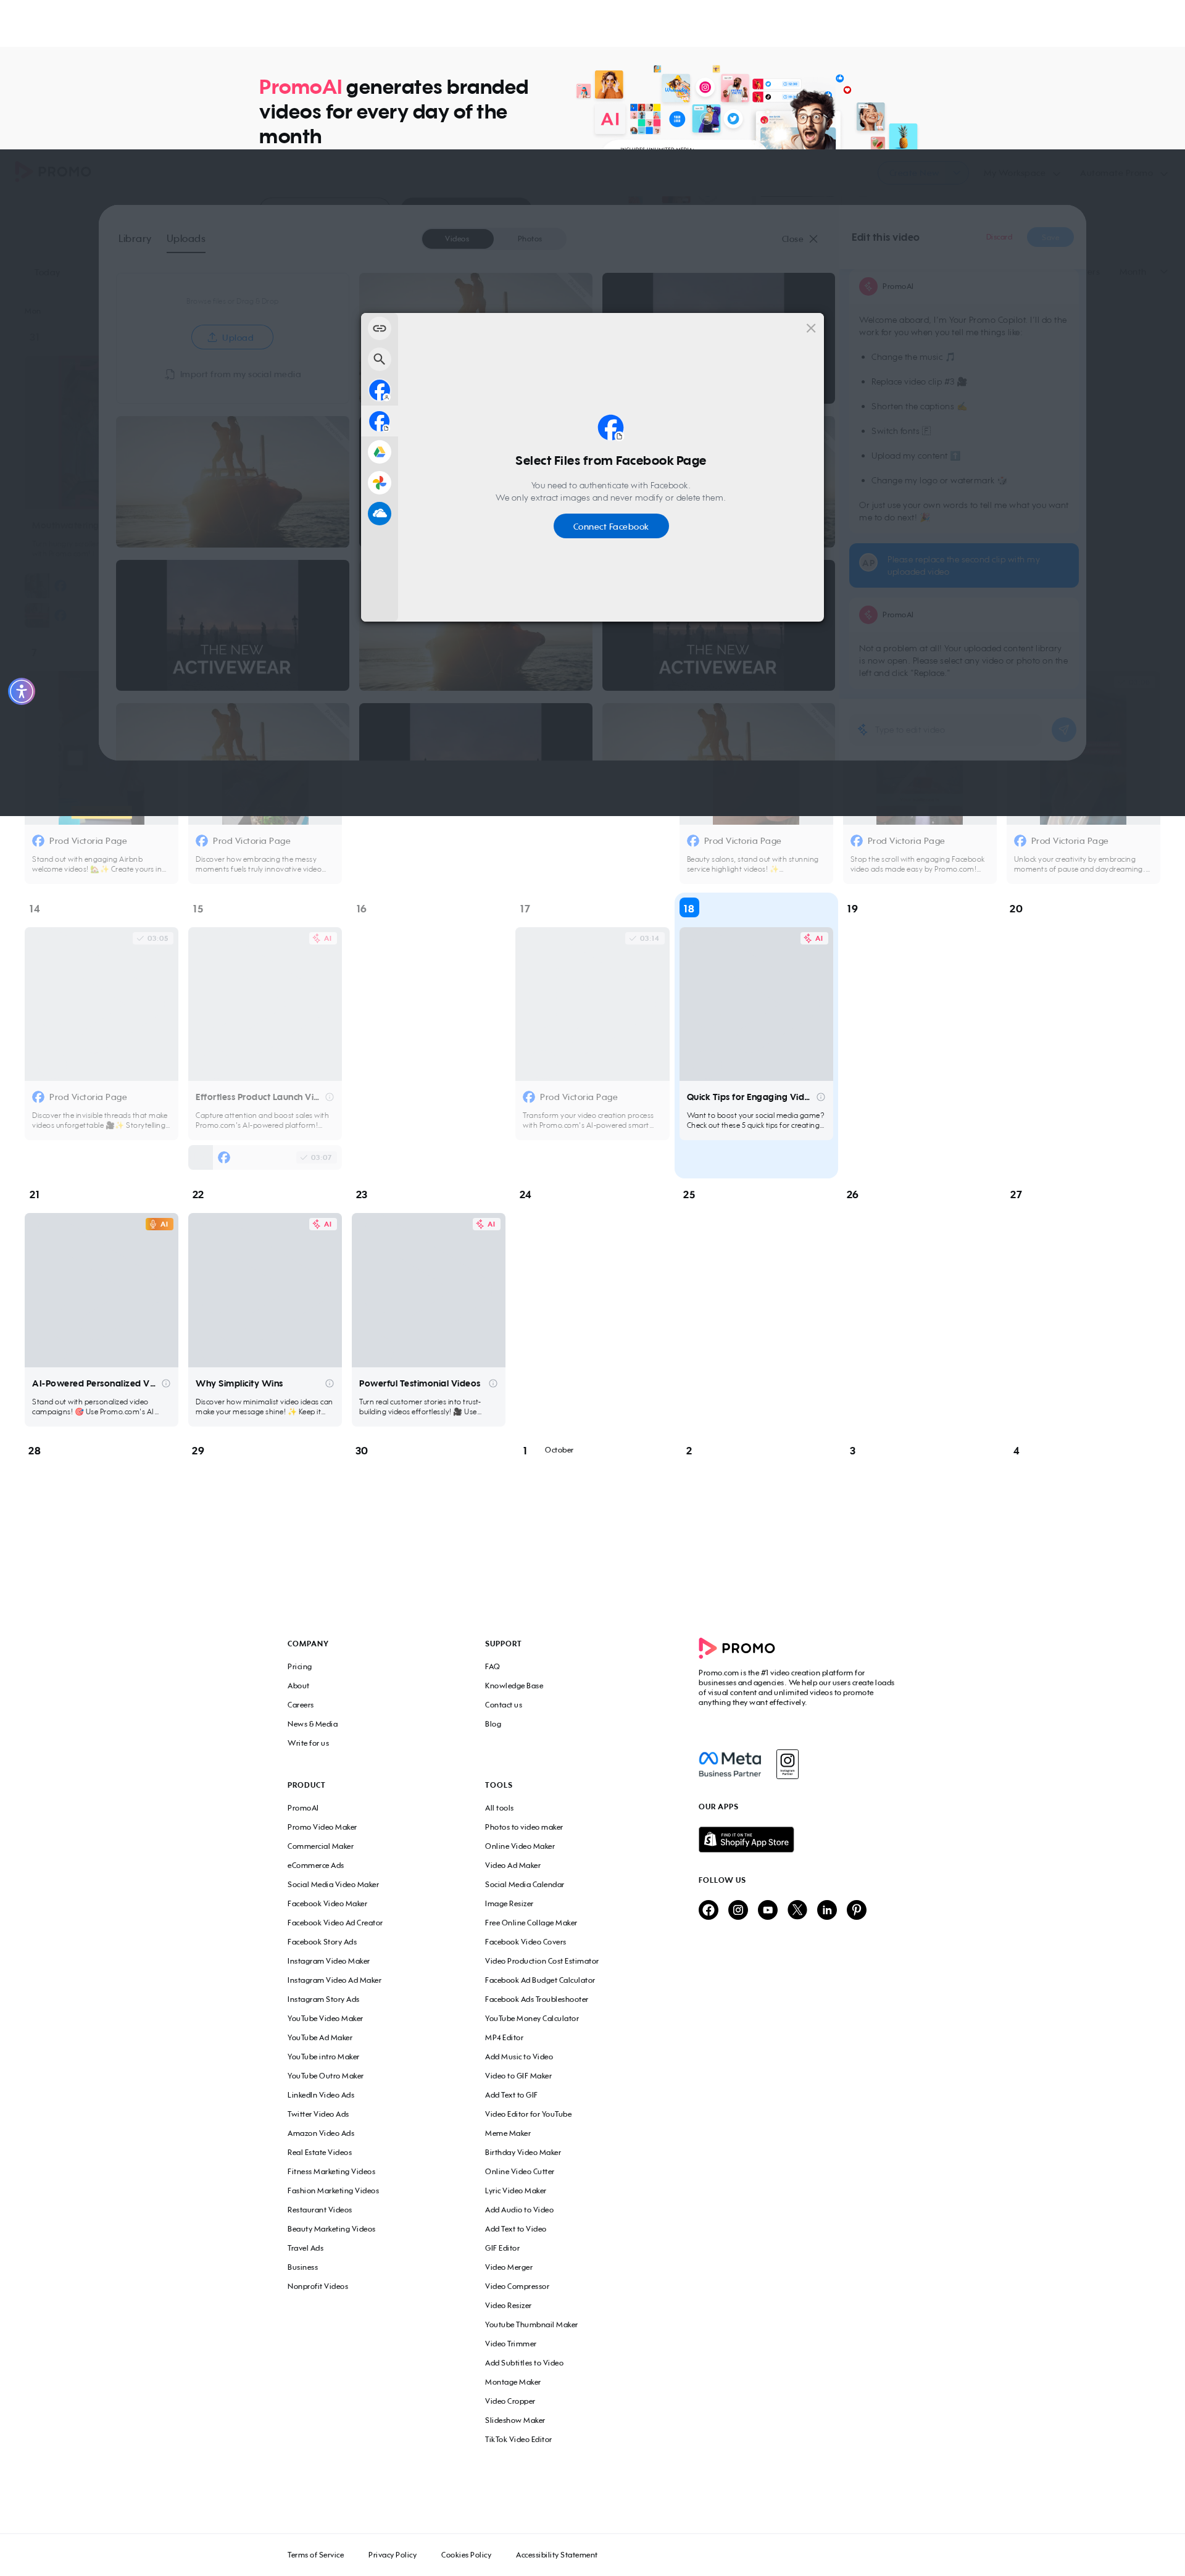Viewport: 1185px width, 2576px height.
Task: Open the Careers footer link
Action: click(x=300, y=1705)
